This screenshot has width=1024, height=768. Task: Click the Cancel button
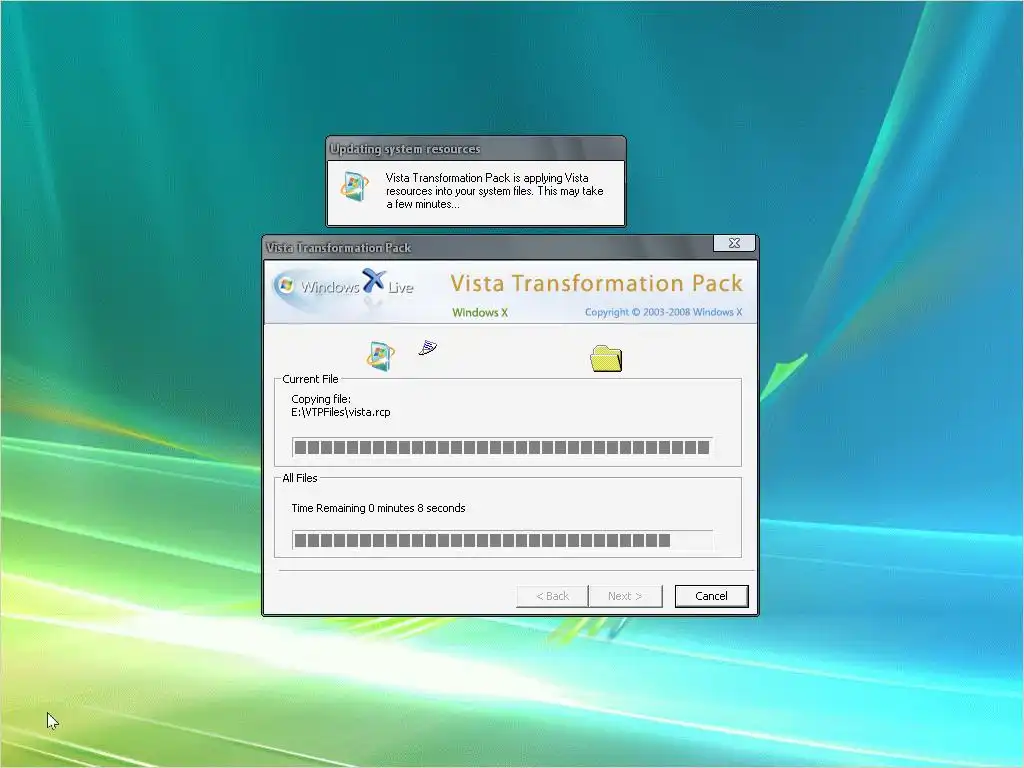(x=711, y=596)
